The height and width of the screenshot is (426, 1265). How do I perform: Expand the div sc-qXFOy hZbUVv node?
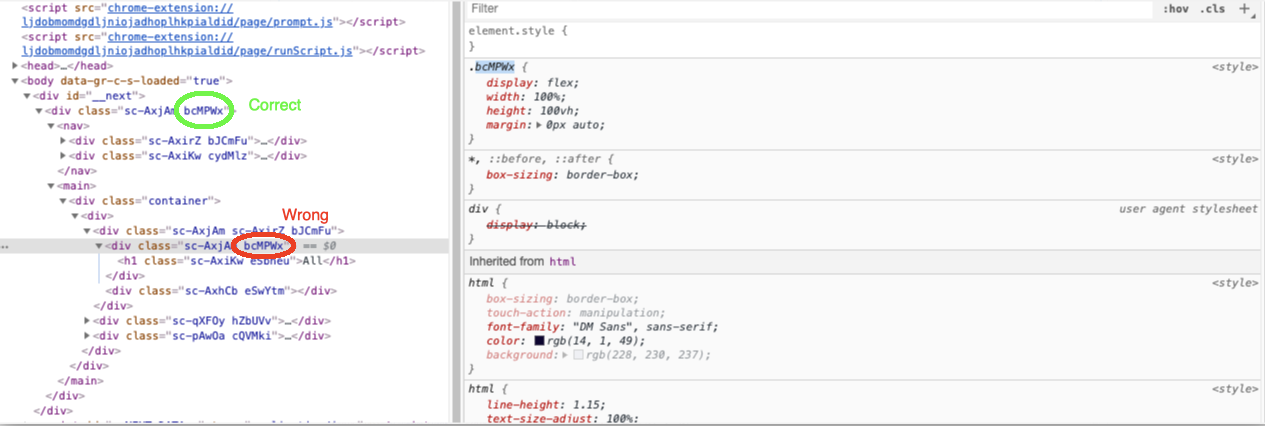87,321
